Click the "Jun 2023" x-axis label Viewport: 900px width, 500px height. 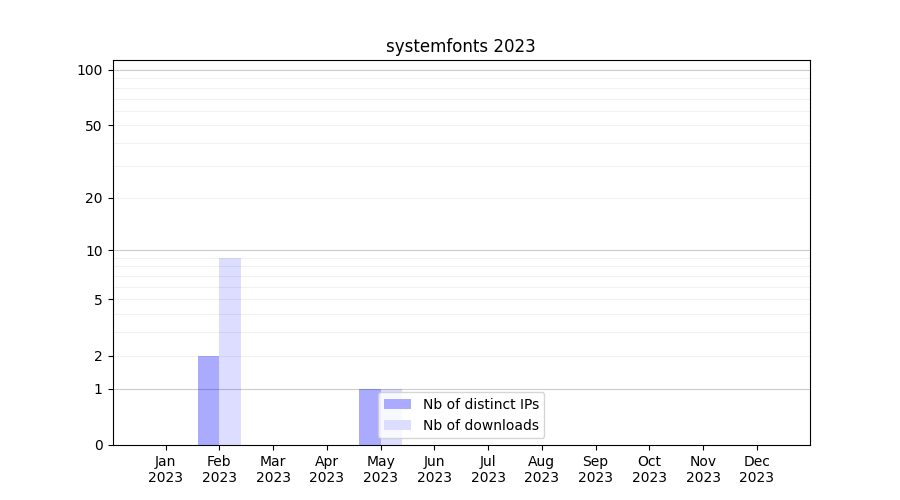pyautogui.click(x=434, y=469)
